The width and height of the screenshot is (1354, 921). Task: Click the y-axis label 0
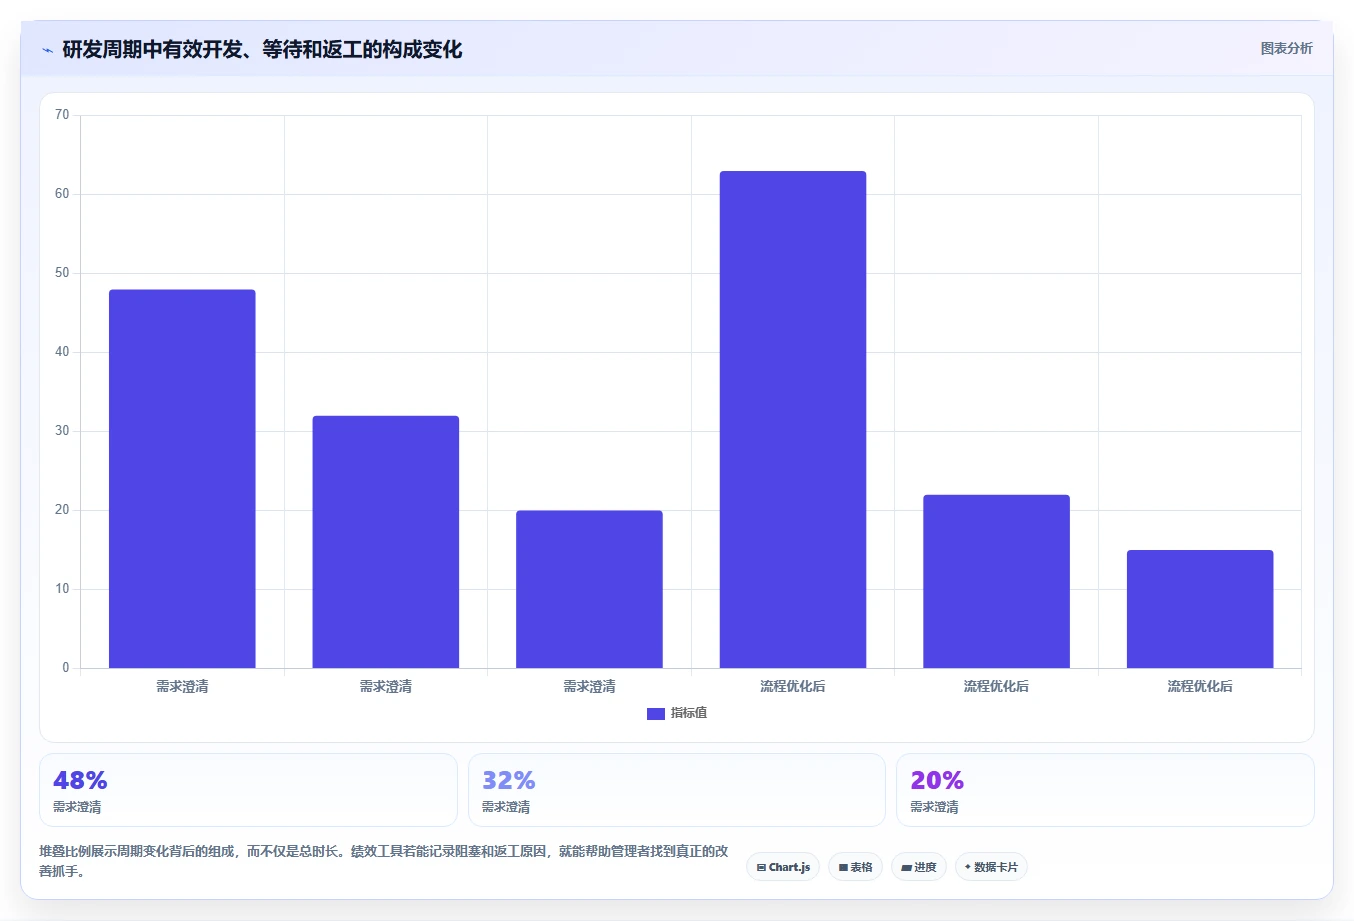point(66,668)
